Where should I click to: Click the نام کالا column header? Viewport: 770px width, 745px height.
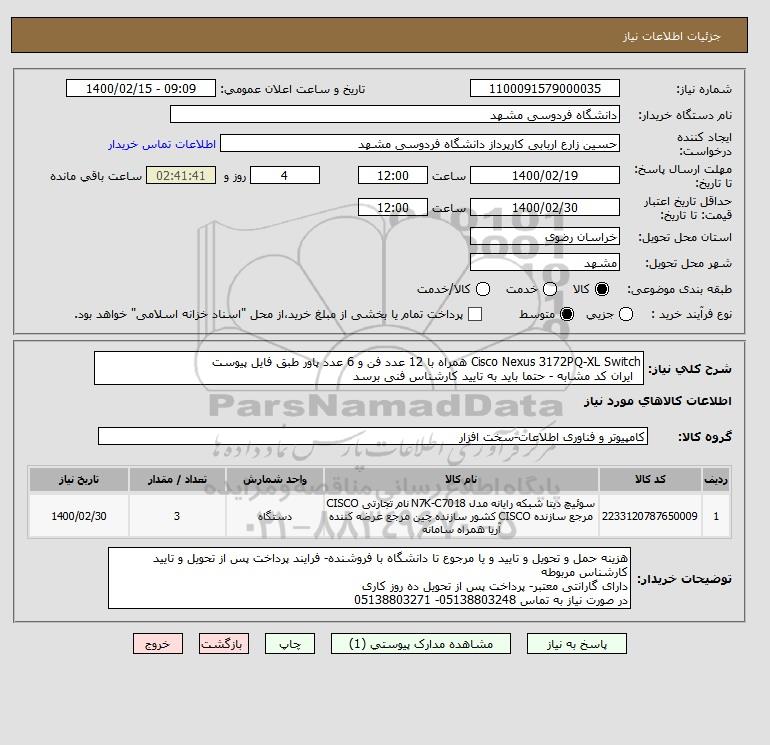point(461,479)
